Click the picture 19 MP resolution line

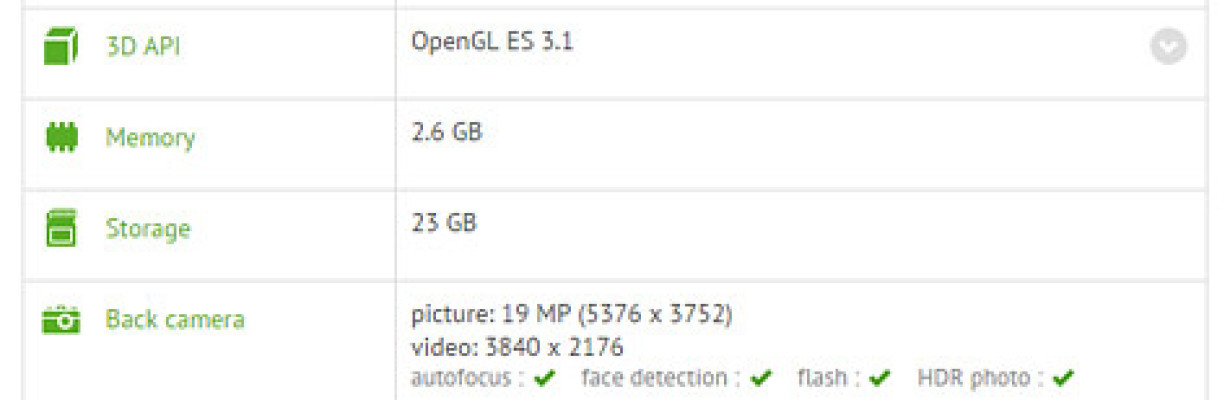coord(572,316)
